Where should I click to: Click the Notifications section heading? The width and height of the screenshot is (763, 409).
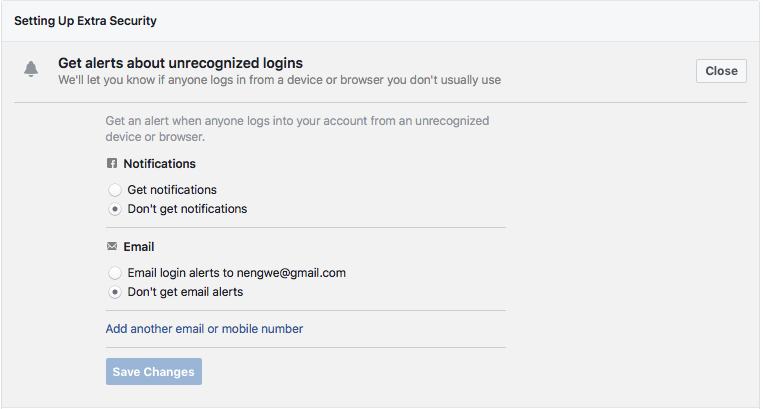click(x=160, y=163)
